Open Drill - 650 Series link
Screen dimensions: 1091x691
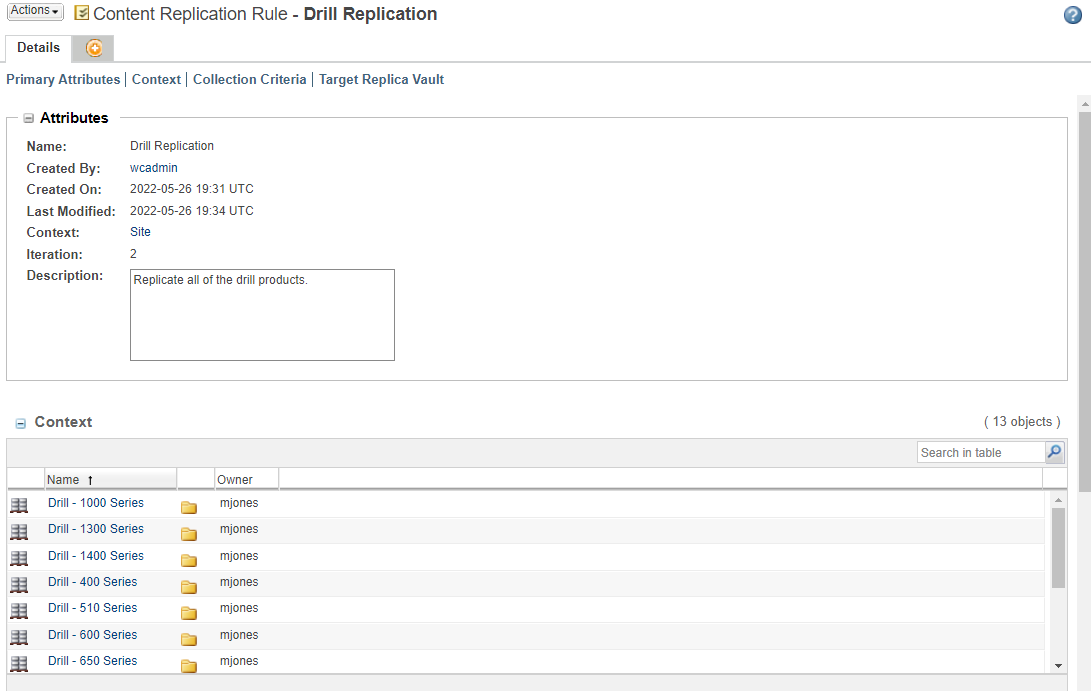(x=93, y=660)
